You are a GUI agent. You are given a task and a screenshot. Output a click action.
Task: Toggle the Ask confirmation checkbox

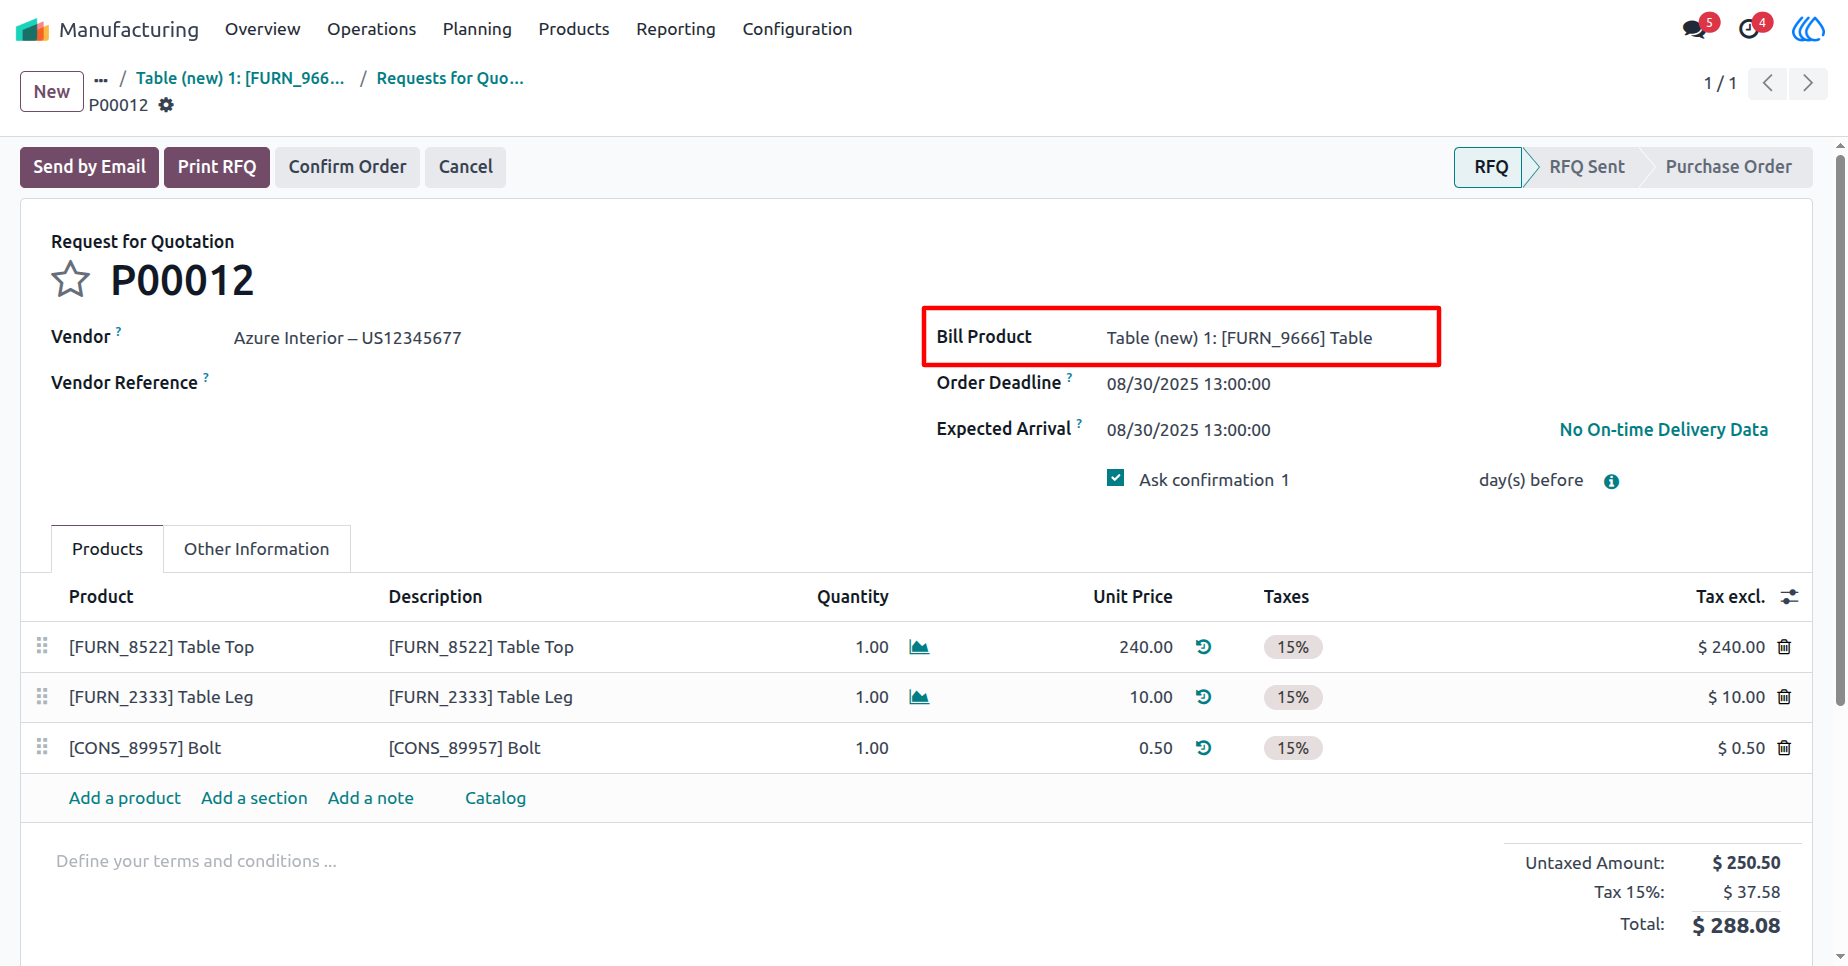(1116, 478)
